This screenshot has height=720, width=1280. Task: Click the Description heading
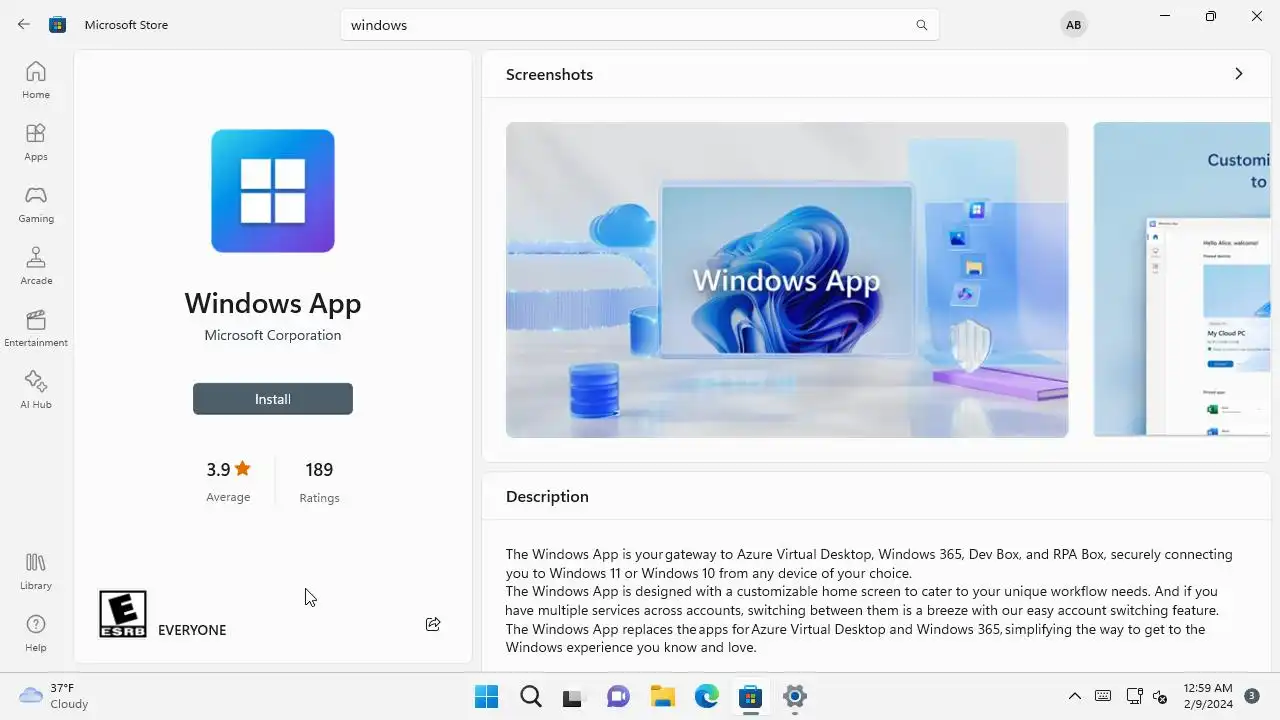pos(547,496)
